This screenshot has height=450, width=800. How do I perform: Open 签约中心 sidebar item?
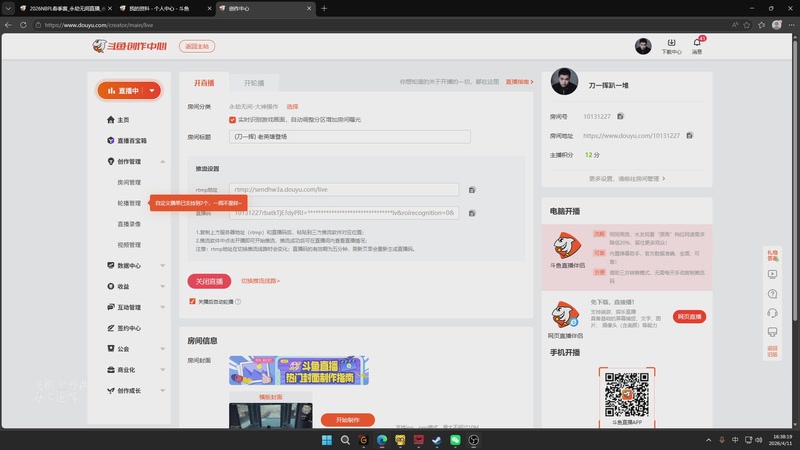coord(124,328)
